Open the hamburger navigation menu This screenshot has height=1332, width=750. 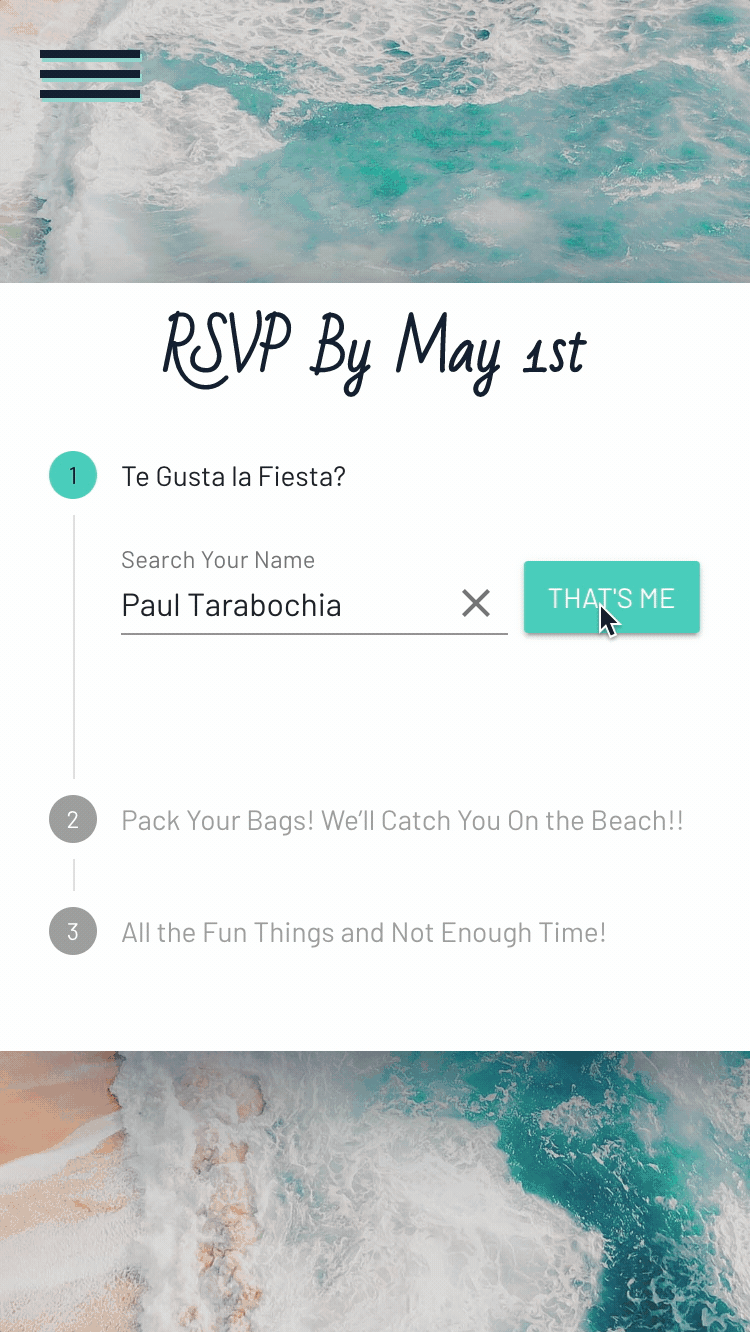click(90, 75)
